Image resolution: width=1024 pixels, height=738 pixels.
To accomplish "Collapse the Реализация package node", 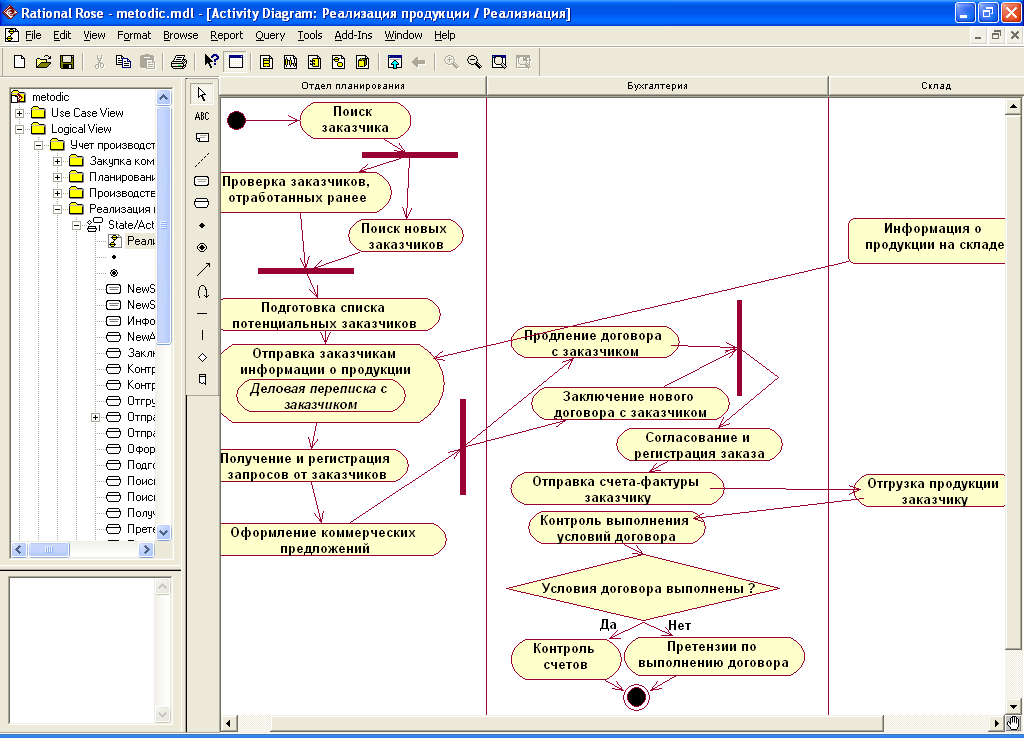I will coord(57,209).
